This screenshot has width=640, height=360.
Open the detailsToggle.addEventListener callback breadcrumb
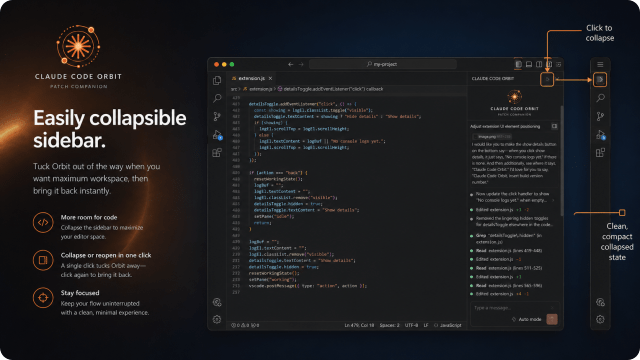click(x=331, y=89)
